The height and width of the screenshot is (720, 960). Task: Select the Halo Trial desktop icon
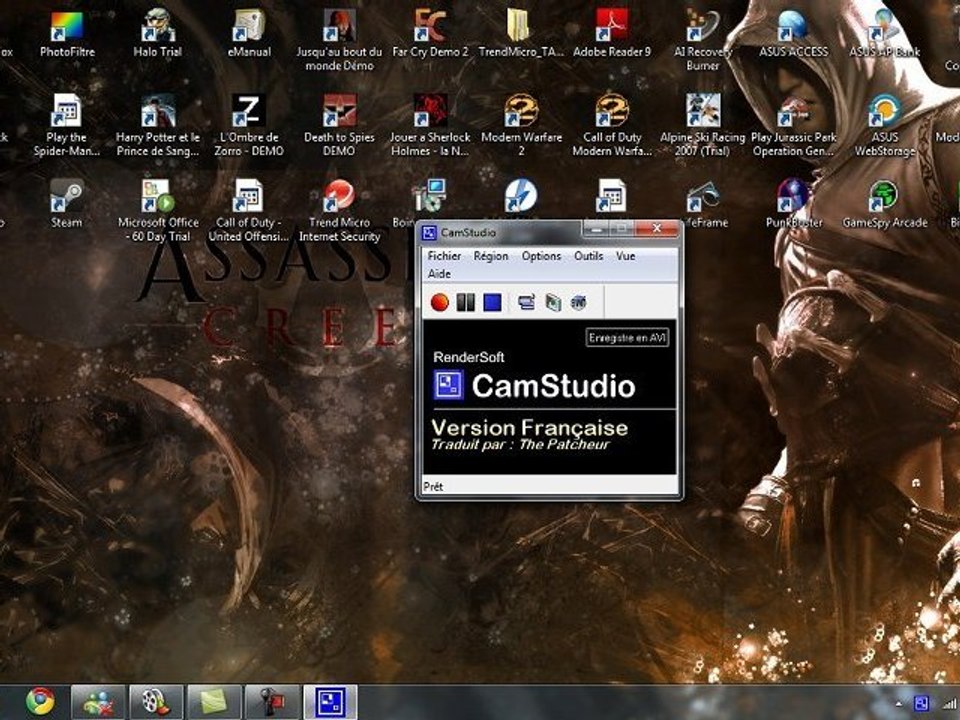point(158,34)
